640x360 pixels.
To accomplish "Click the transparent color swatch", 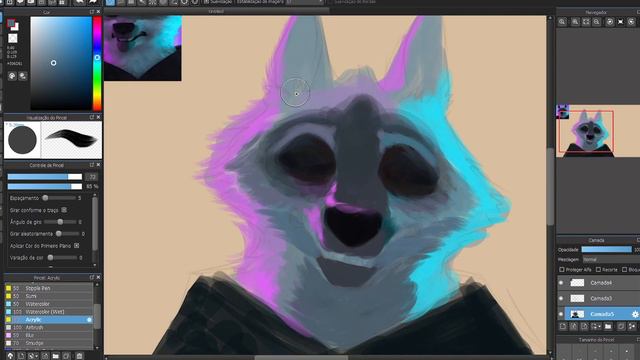I will pyautogui.click(x=13, y=38).
